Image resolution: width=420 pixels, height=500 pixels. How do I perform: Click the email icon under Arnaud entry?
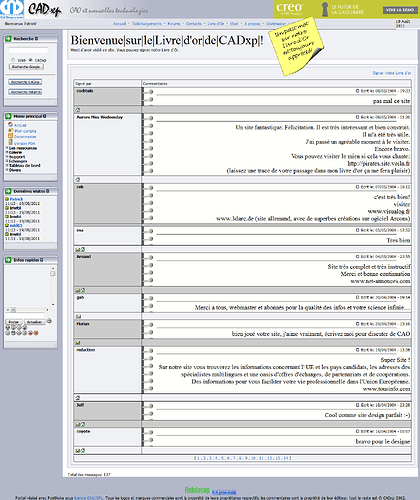click(x=77, y=290)
